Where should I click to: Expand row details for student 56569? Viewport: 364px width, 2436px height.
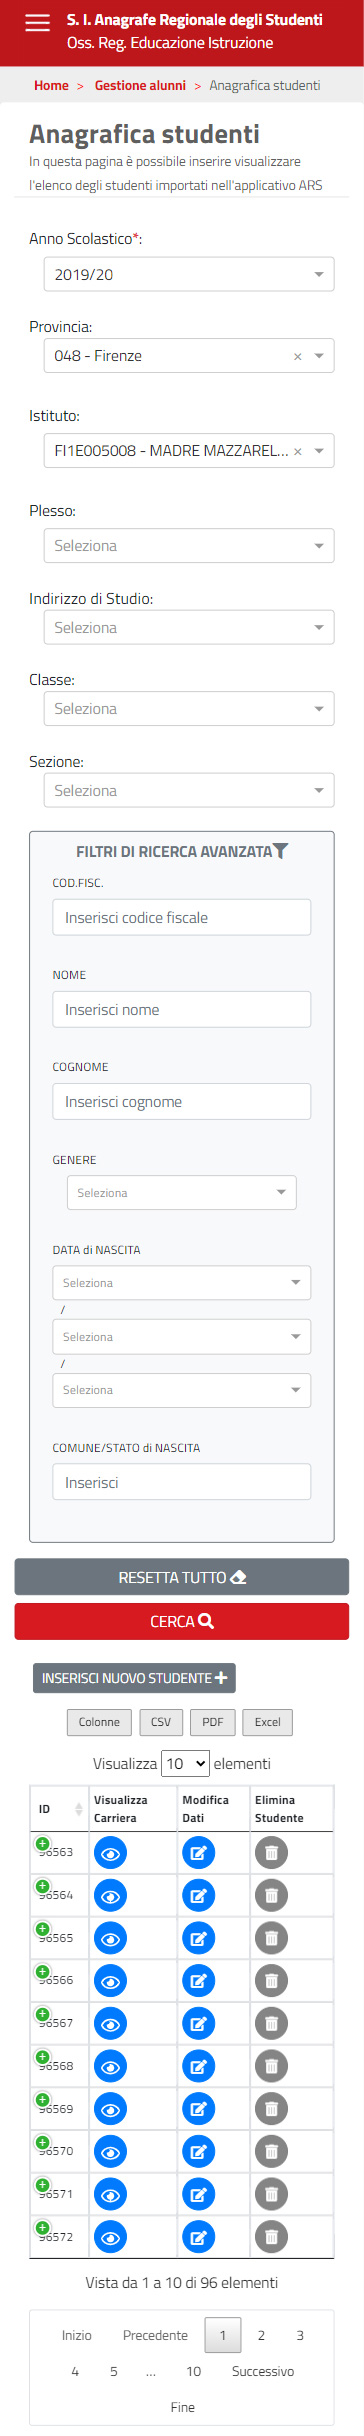pos(42,2100)
